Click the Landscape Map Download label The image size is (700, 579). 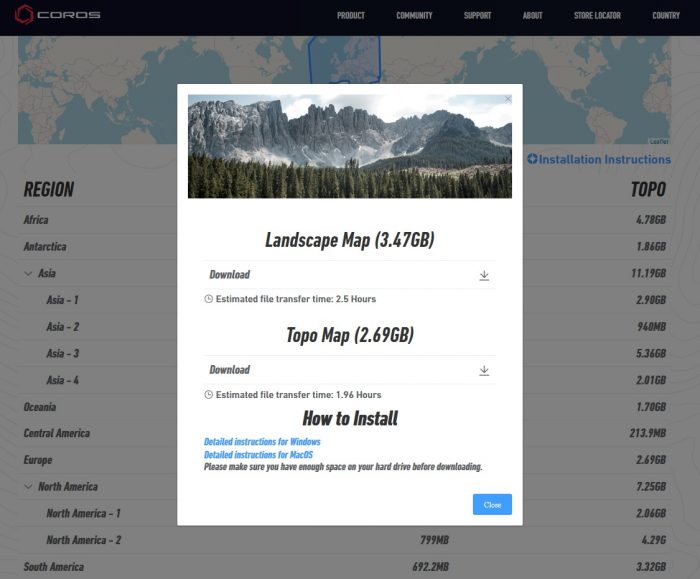(x=229, y=275)
